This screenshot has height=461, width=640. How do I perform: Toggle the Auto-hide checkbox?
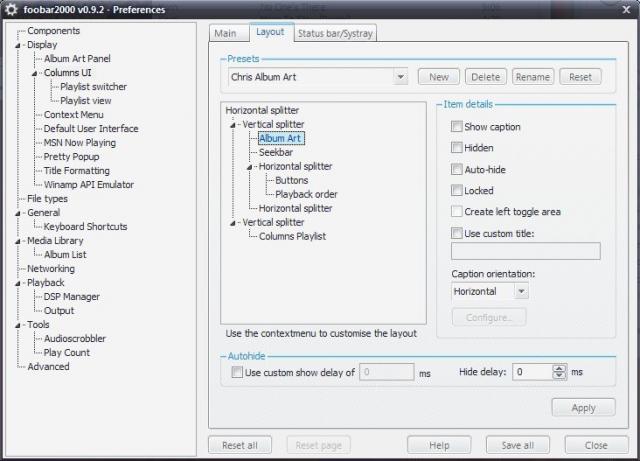click(457, 169)
